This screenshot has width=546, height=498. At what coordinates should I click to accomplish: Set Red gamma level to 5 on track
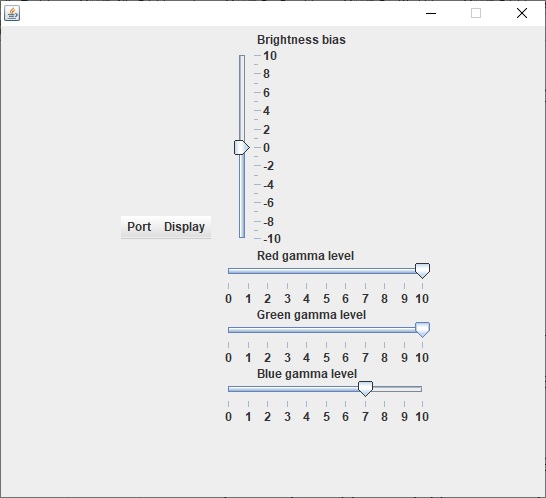point(326,271)
